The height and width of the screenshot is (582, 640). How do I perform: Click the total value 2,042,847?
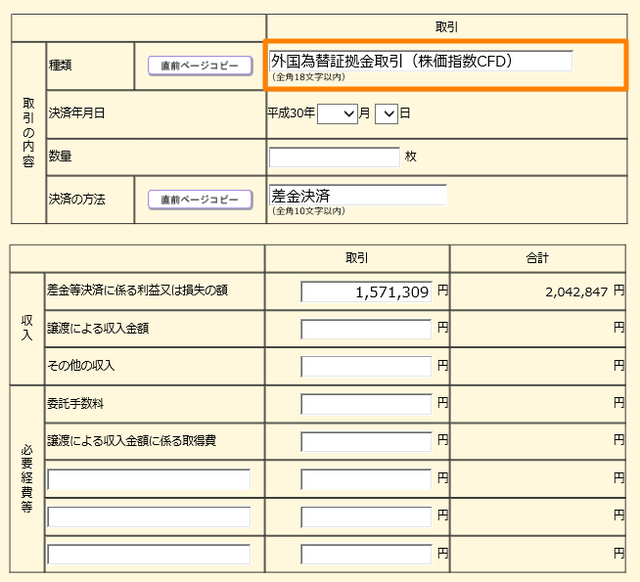pyautogui.click(x=576, y=292)
